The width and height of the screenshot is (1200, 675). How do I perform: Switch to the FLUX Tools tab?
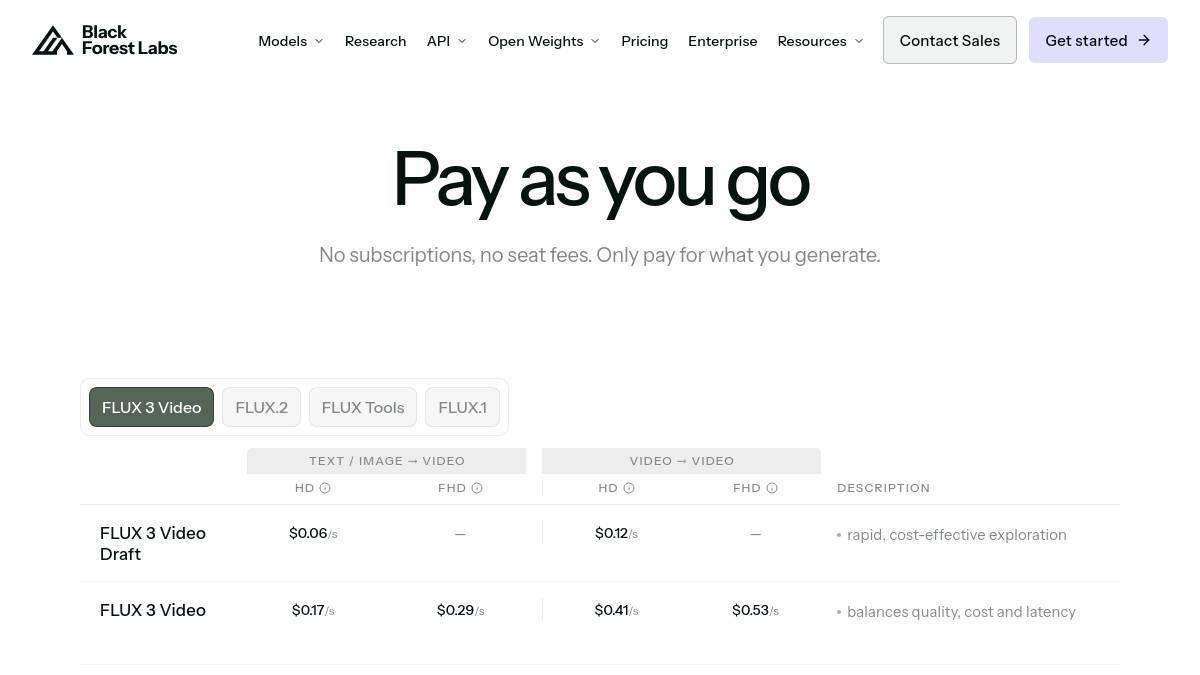363,407
